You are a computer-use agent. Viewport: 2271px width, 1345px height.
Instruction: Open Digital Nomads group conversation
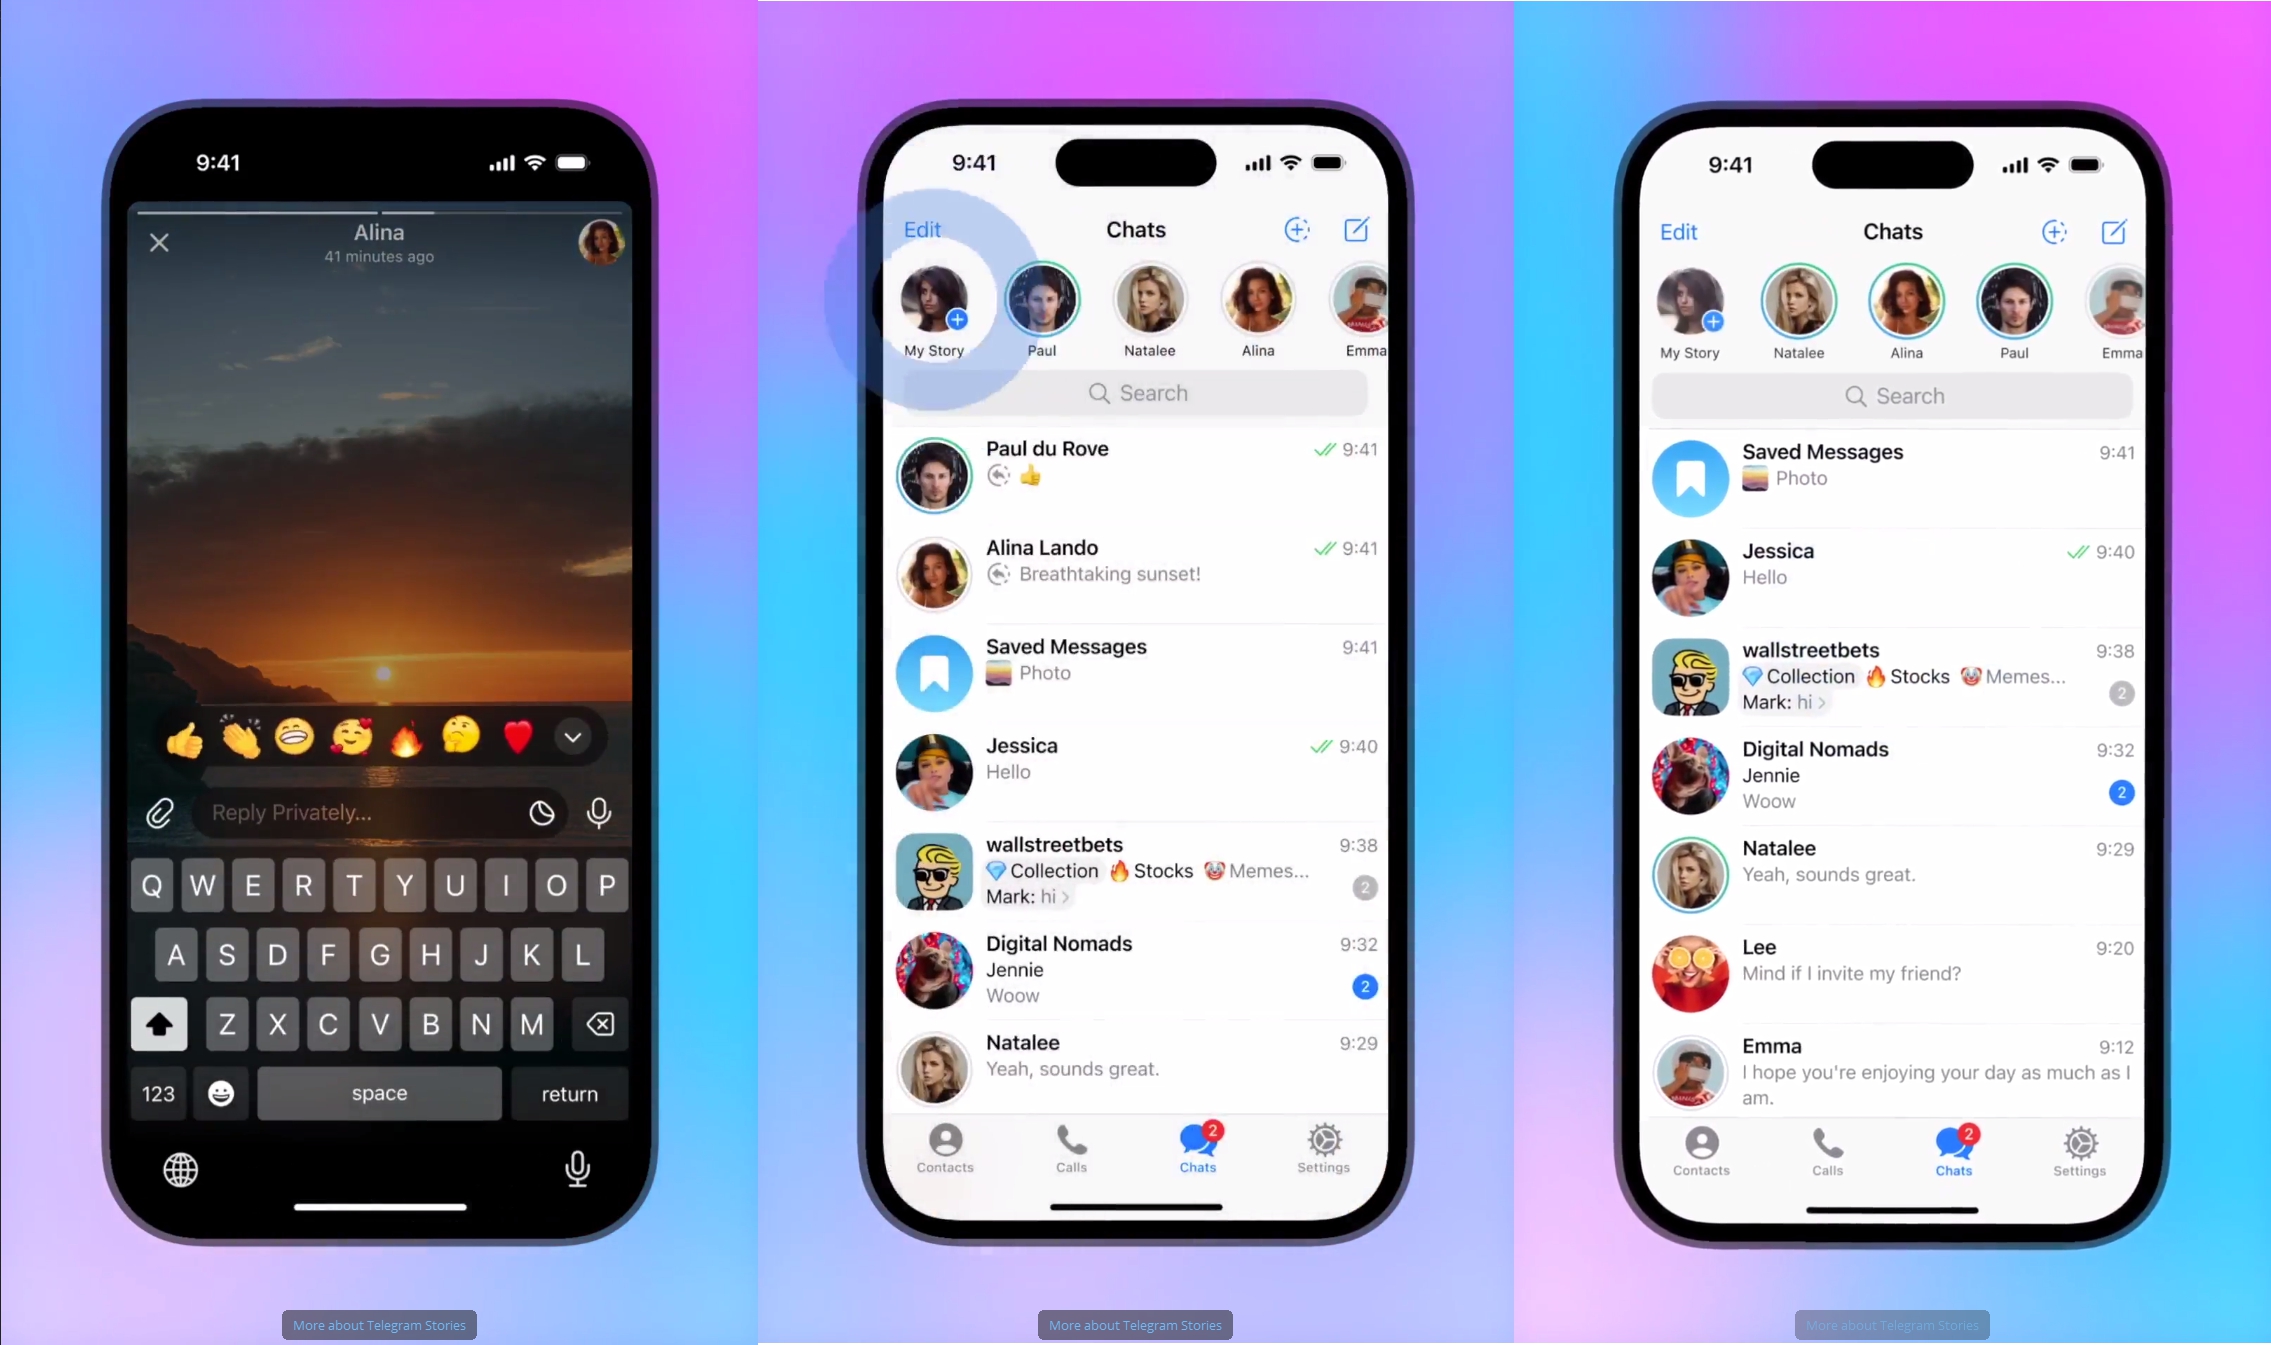pos(1135,969)
